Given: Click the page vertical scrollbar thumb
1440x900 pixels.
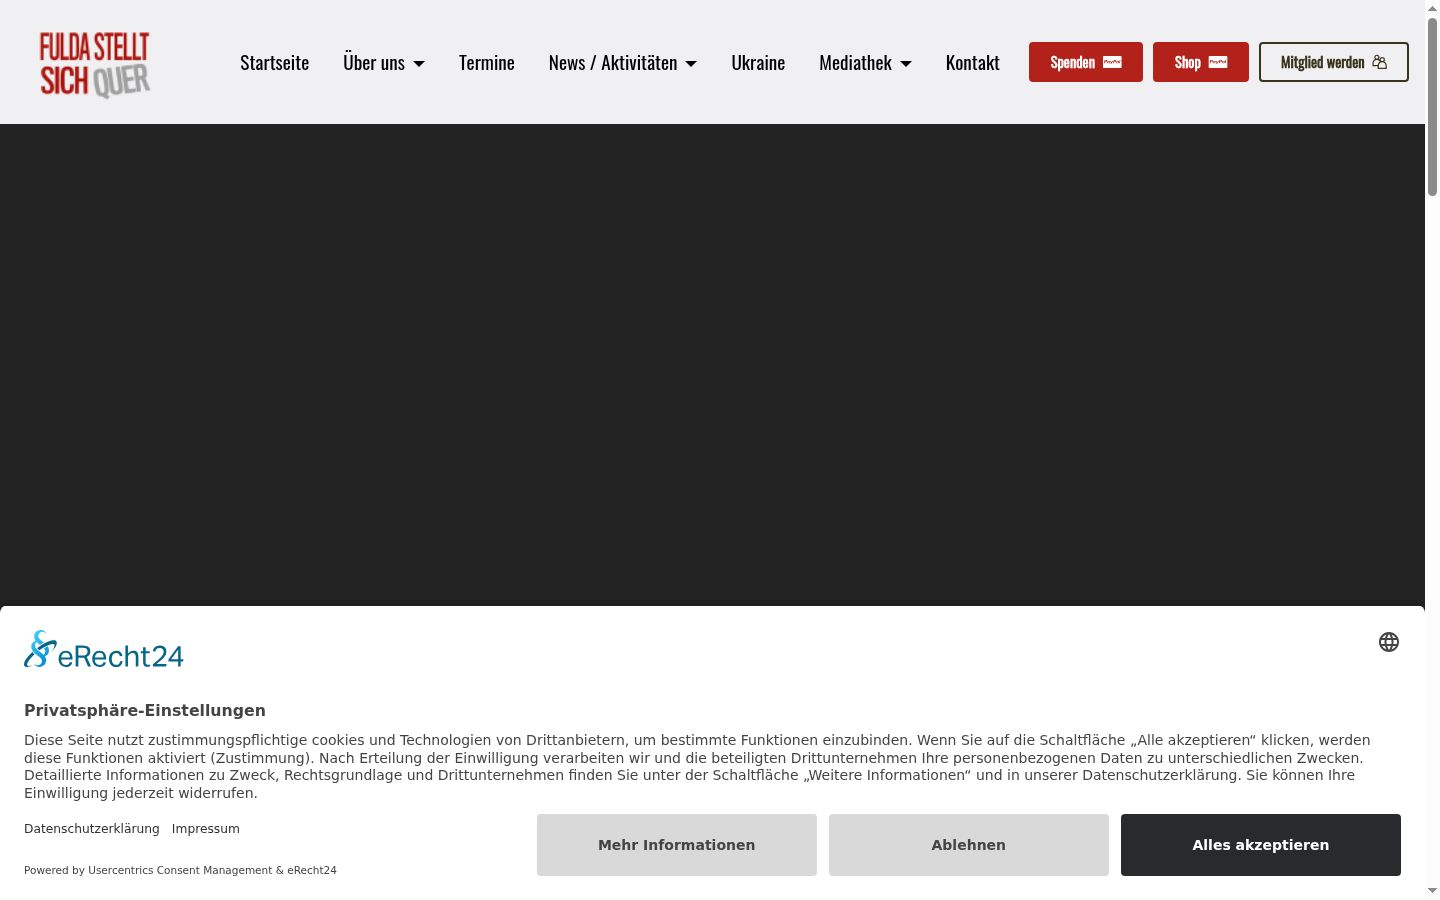Looking at the screenshot, I should point(1432,105).
